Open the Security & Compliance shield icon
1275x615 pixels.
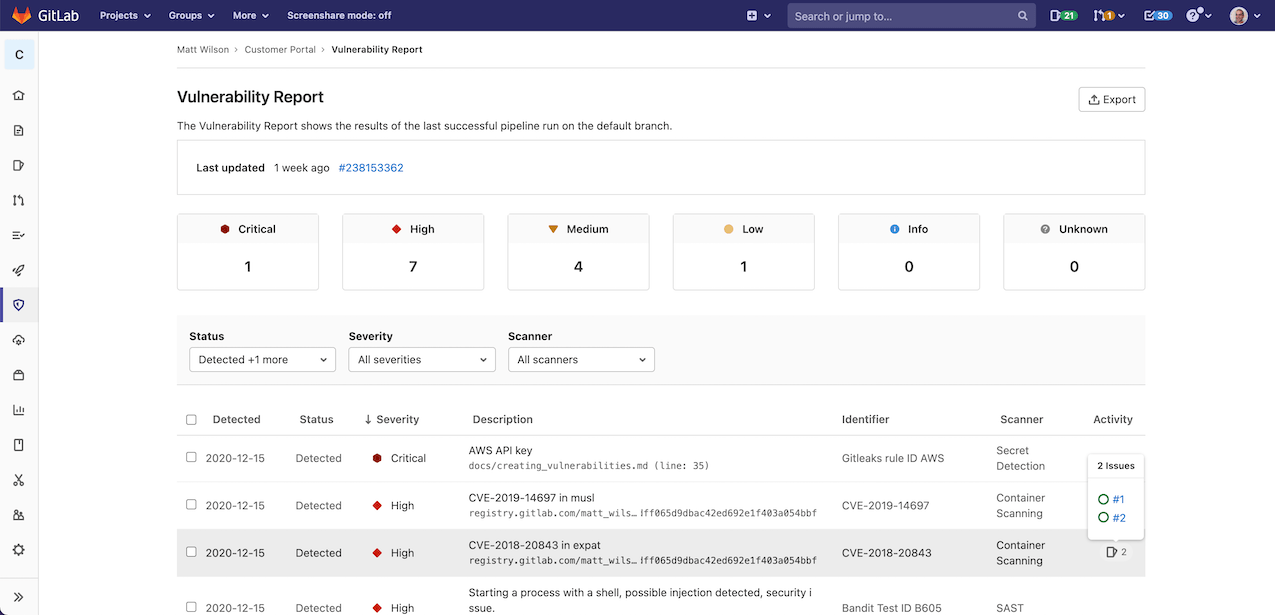[18, 305]
